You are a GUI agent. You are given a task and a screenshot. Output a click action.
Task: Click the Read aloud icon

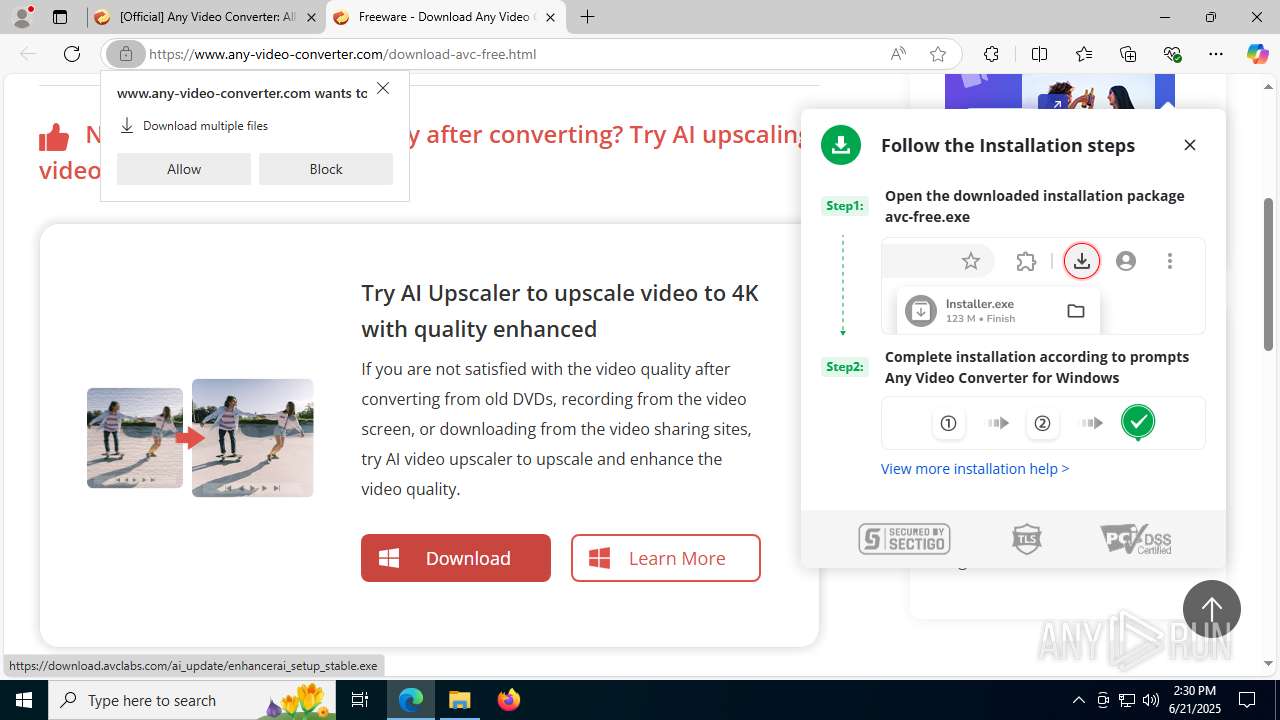pyautogui.click(x=898, y=54)
